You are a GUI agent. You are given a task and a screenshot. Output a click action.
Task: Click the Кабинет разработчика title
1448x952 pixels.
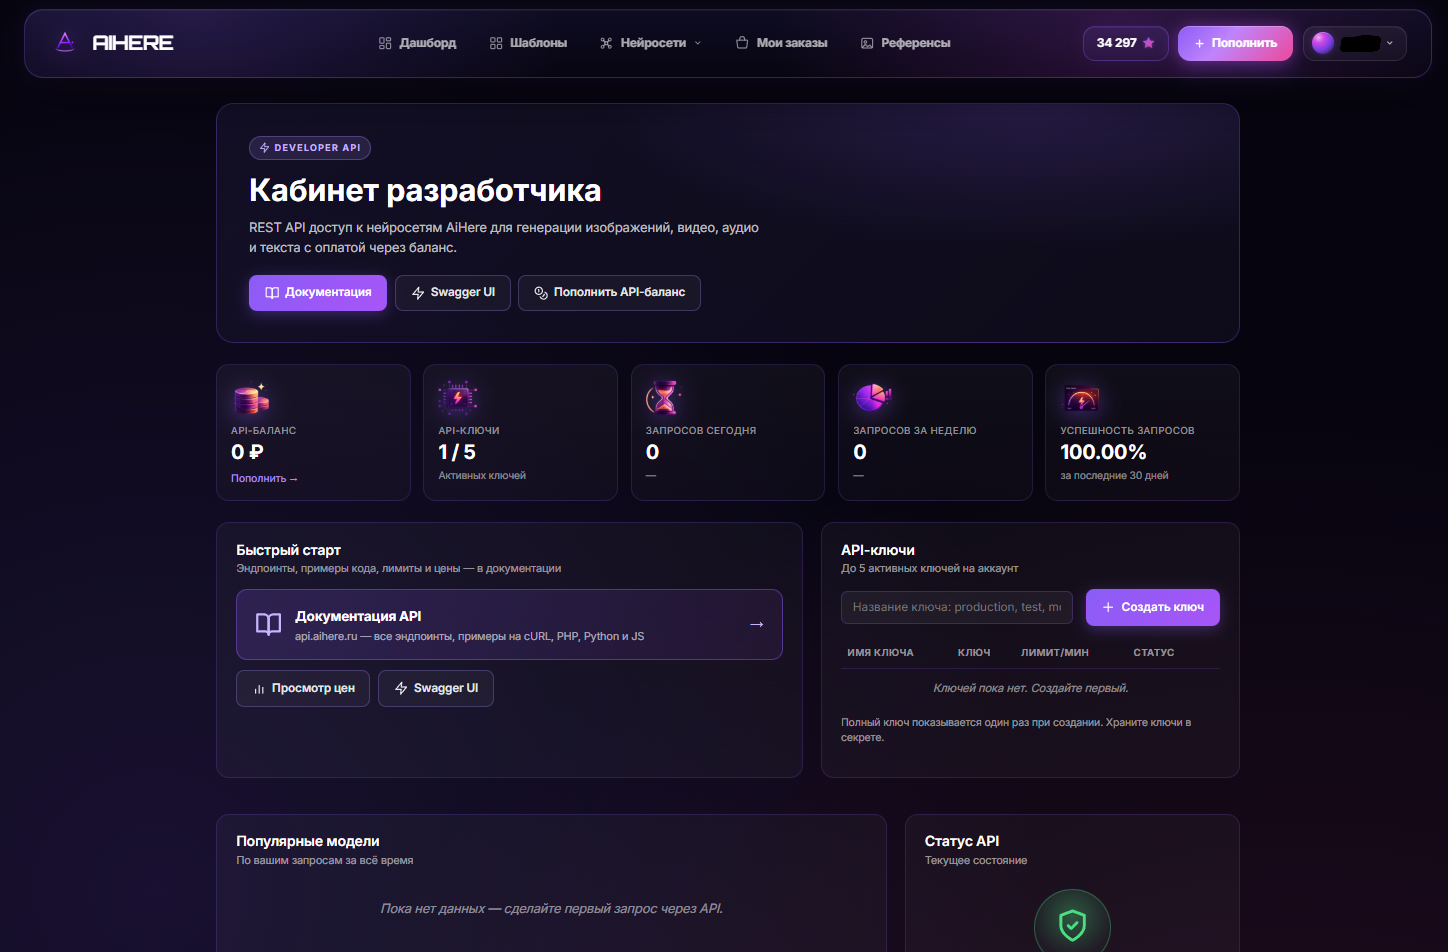click(x=425, y=190)
